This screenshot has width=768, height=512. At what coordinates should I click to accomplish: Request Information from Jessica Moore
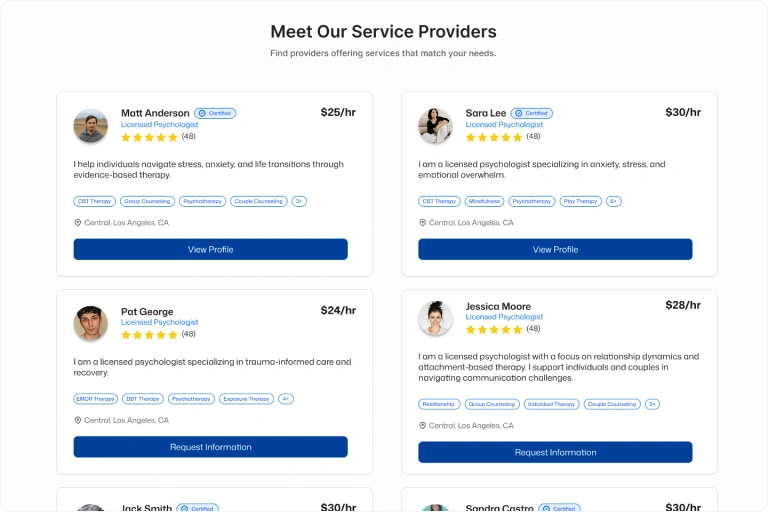click(555, 452)
